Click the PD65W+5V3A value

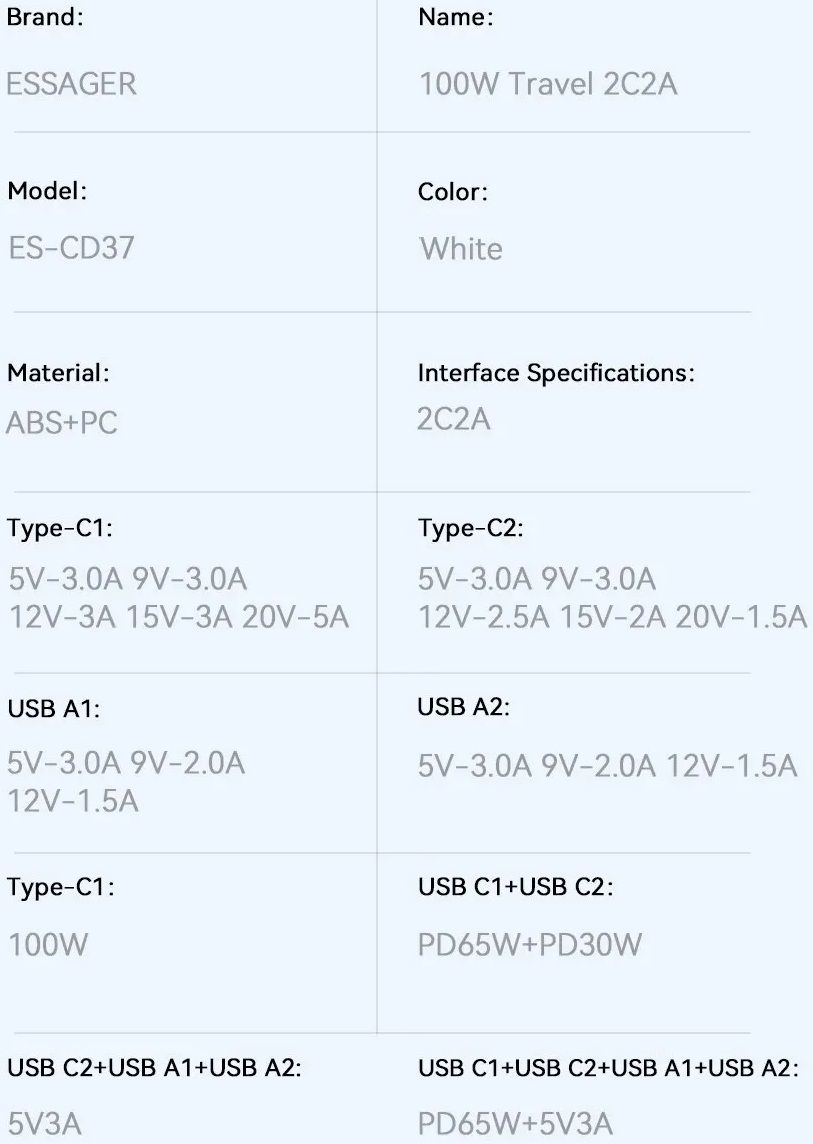pyautogui.click(x=515, y=1123)
